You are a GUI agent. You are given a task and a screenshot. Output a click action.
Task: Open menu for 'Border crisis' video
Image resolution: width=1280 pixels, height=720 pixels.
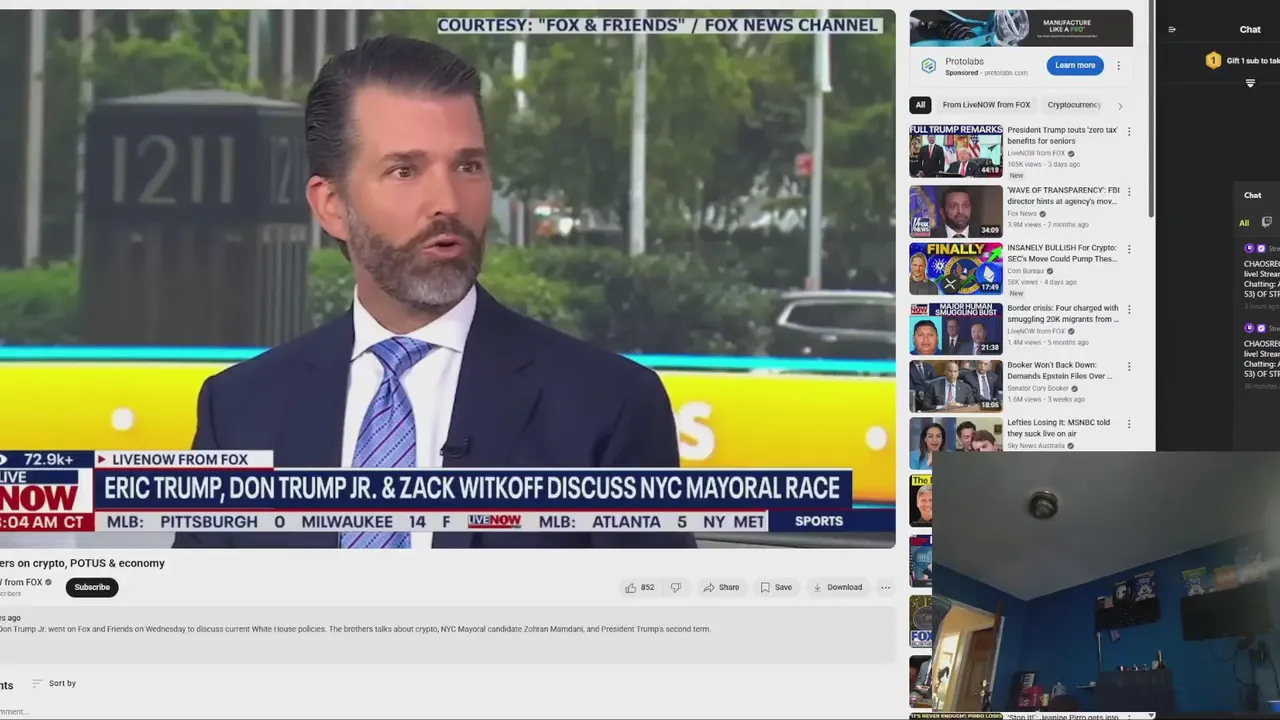(x=1129, y=309)
